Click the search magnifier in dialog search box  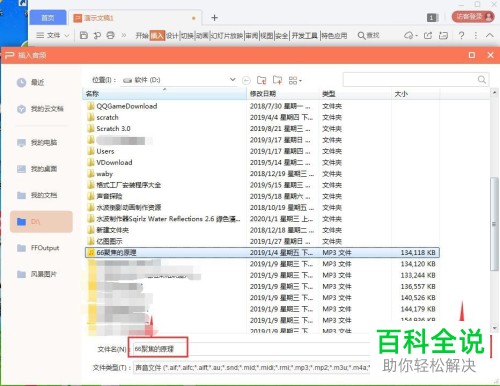pyautogui.click(x=481, y=79)
